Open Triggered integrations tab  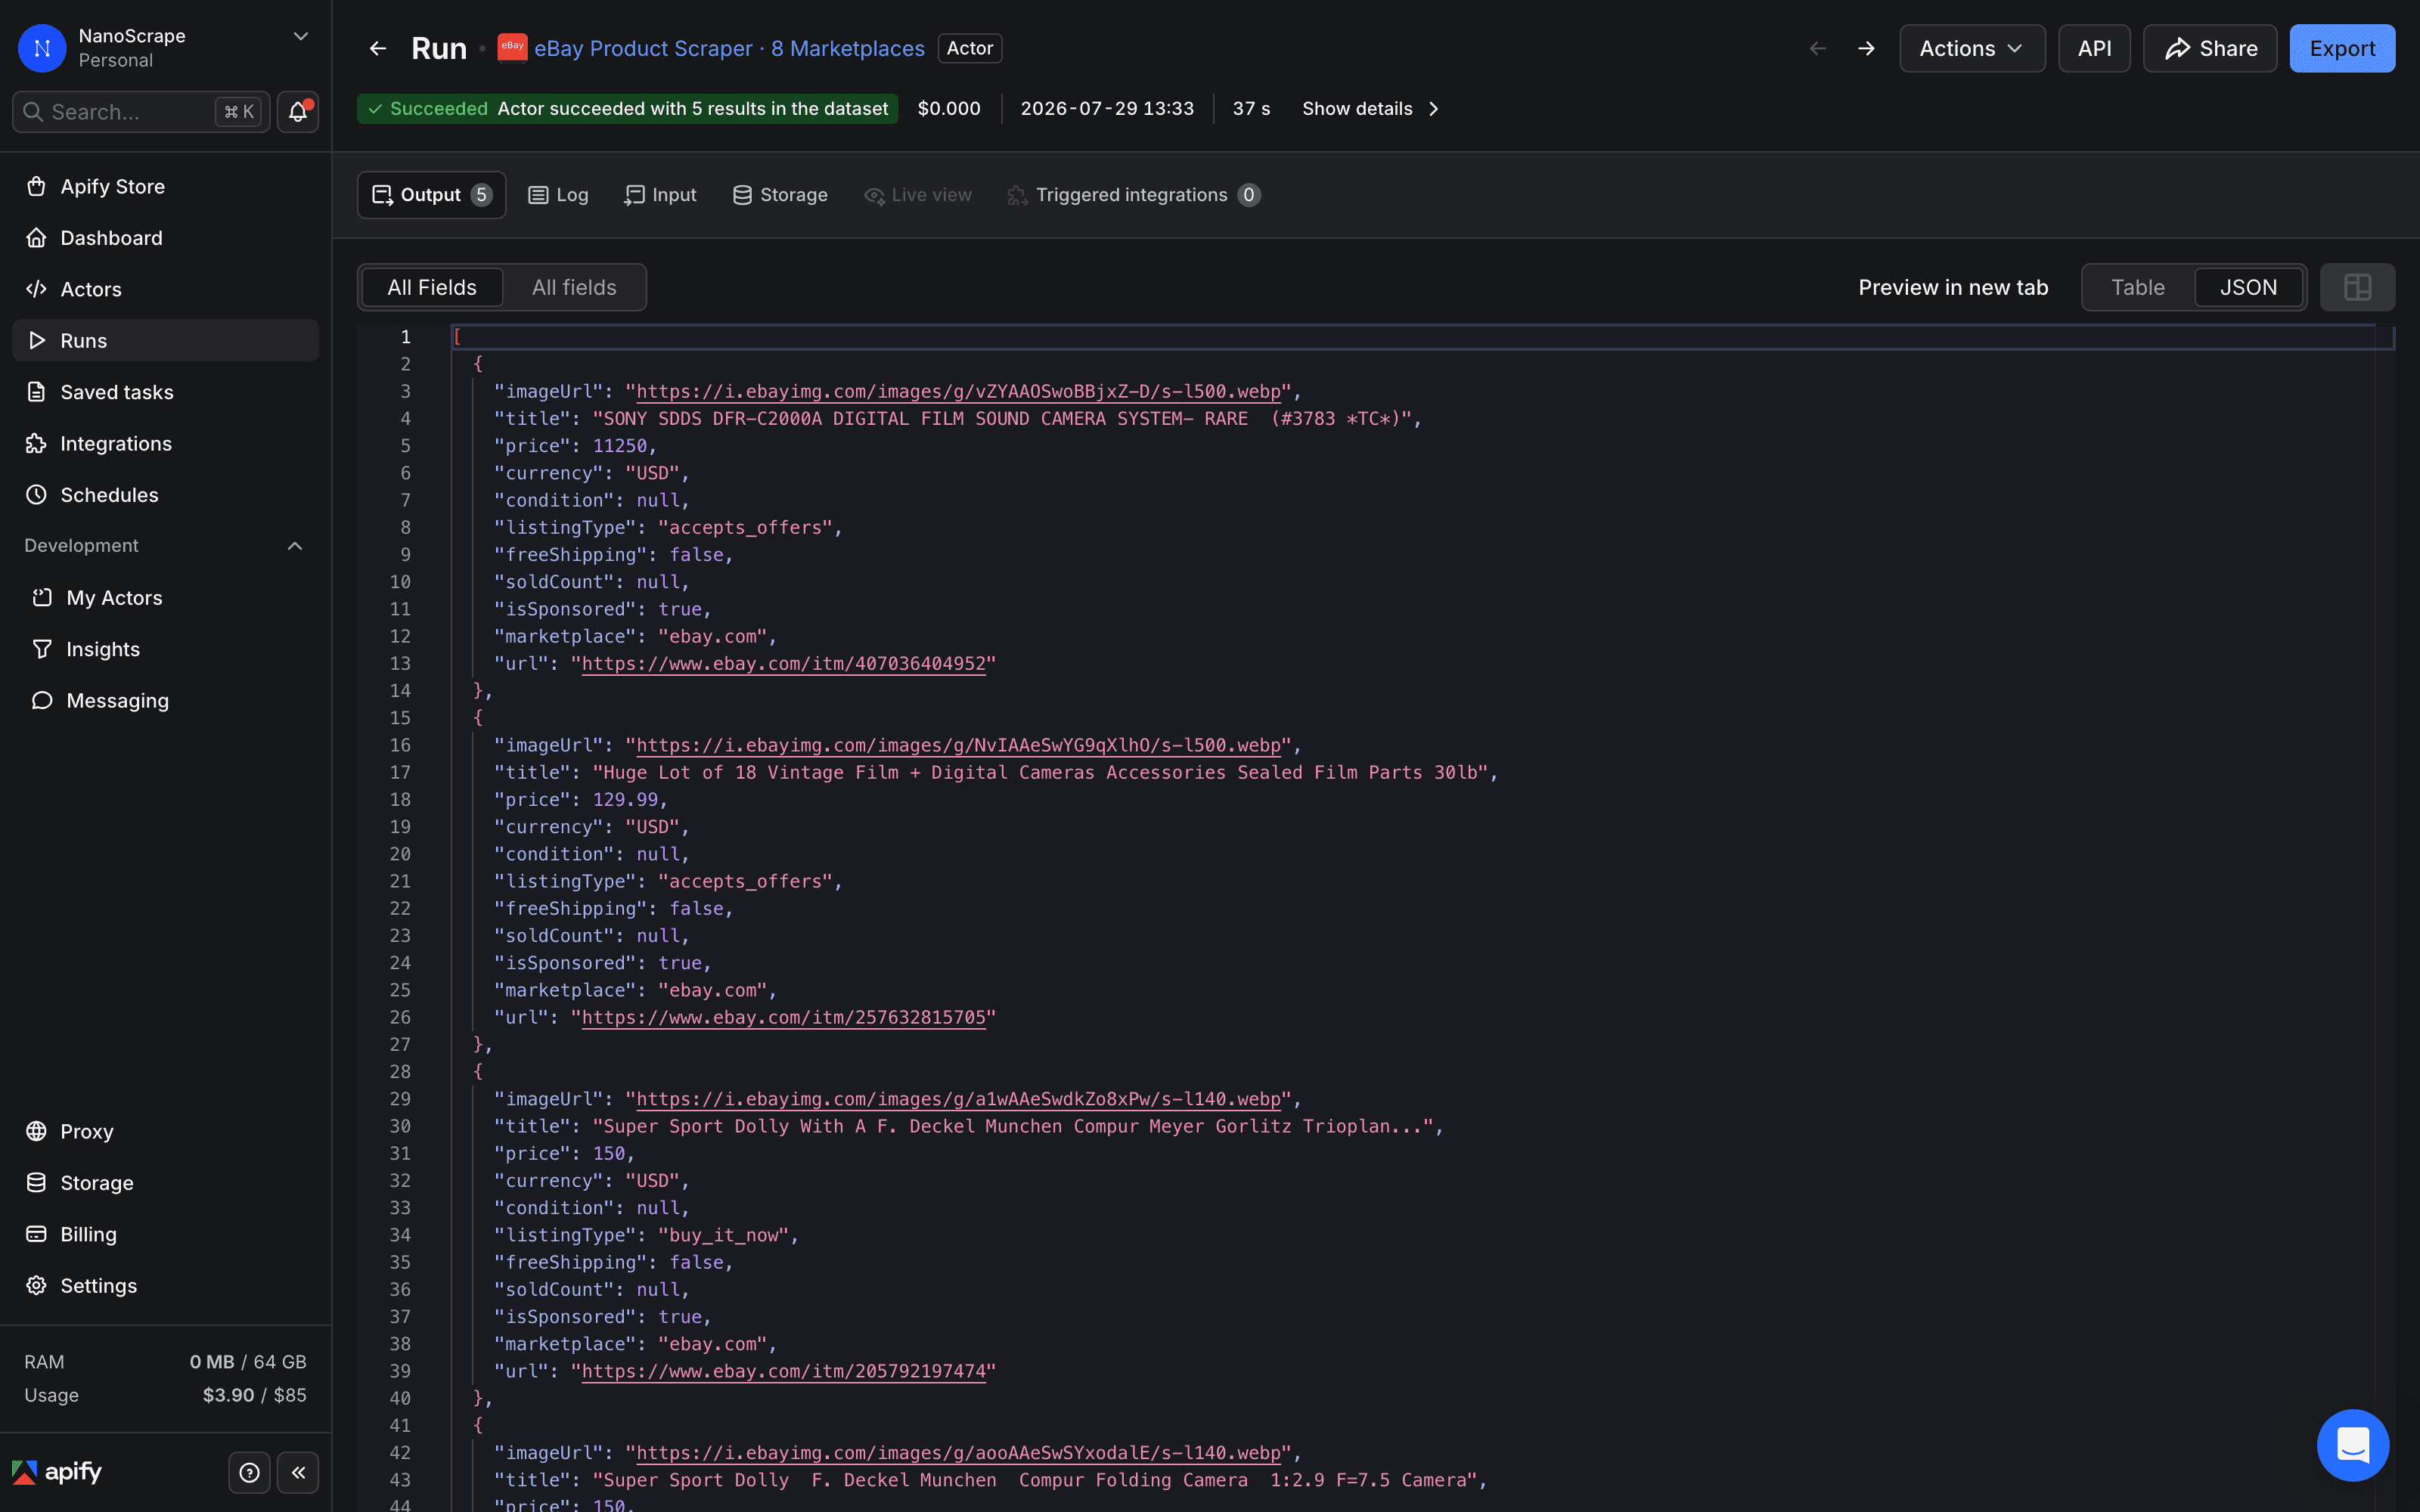(1134, 195)
